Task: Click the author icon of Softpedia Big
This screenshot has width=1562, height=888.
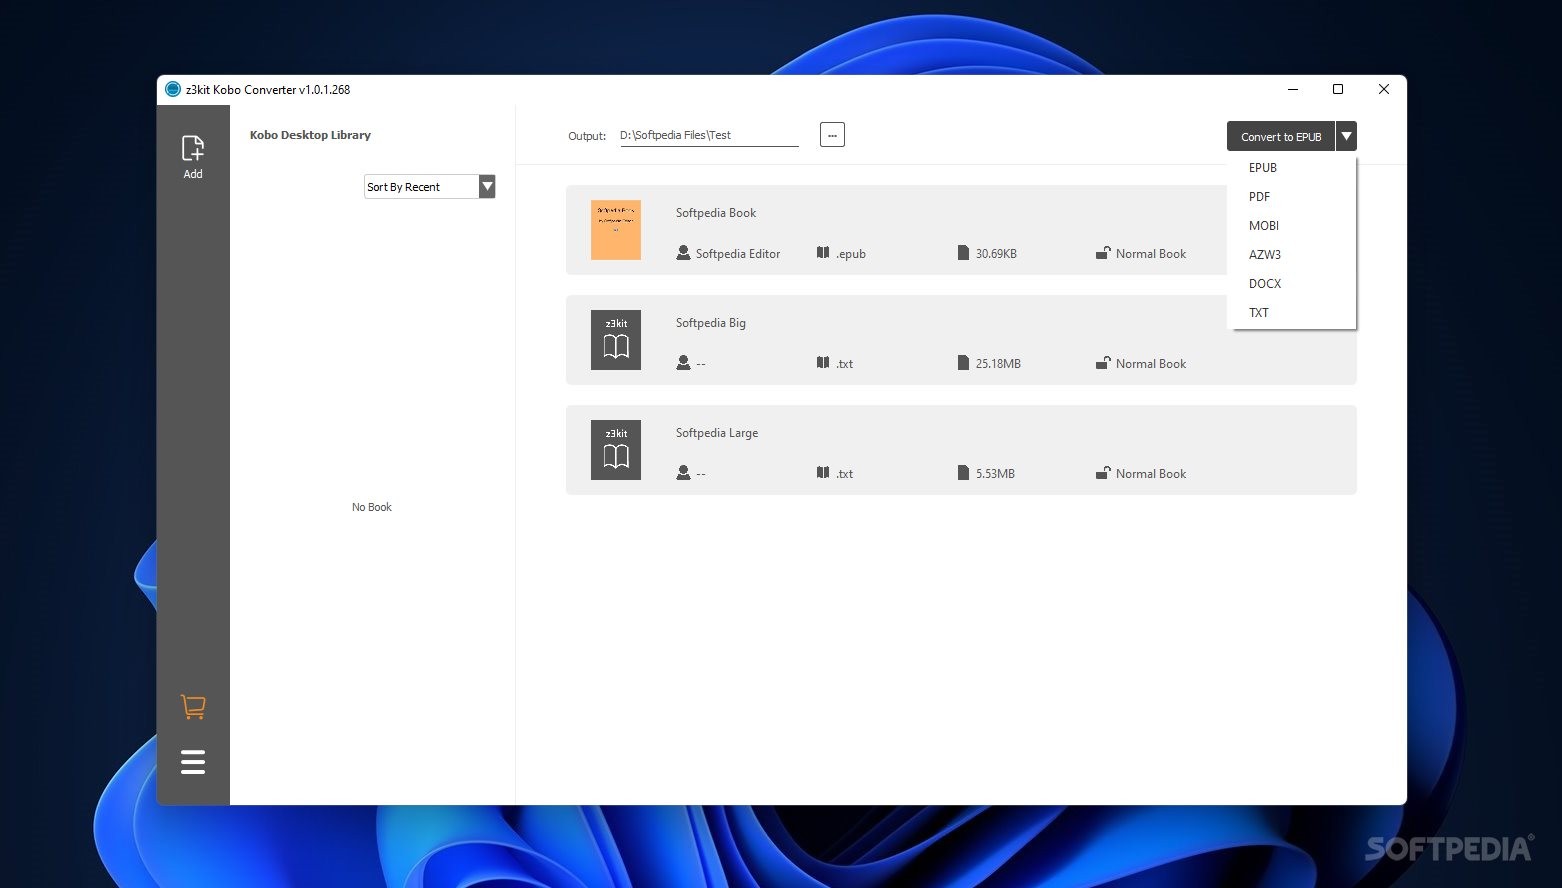Action: (x=683, y=363)
